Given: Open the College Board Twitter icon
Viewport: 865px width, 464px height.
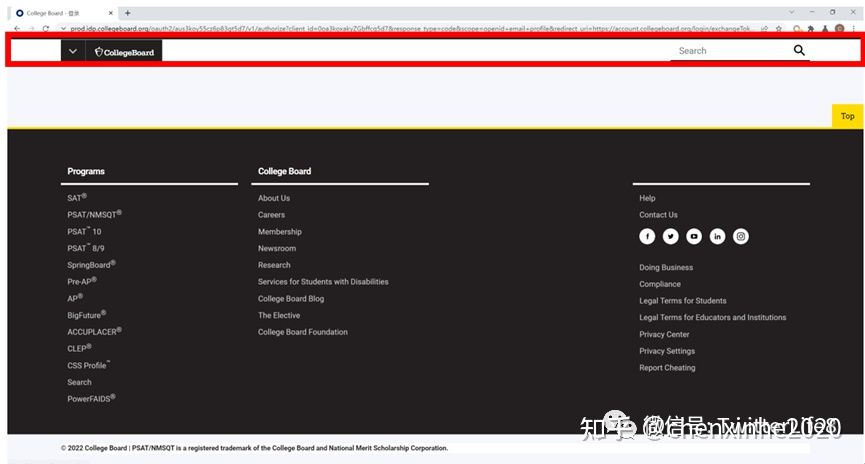Looking at the screenshot, I should 670,236.
